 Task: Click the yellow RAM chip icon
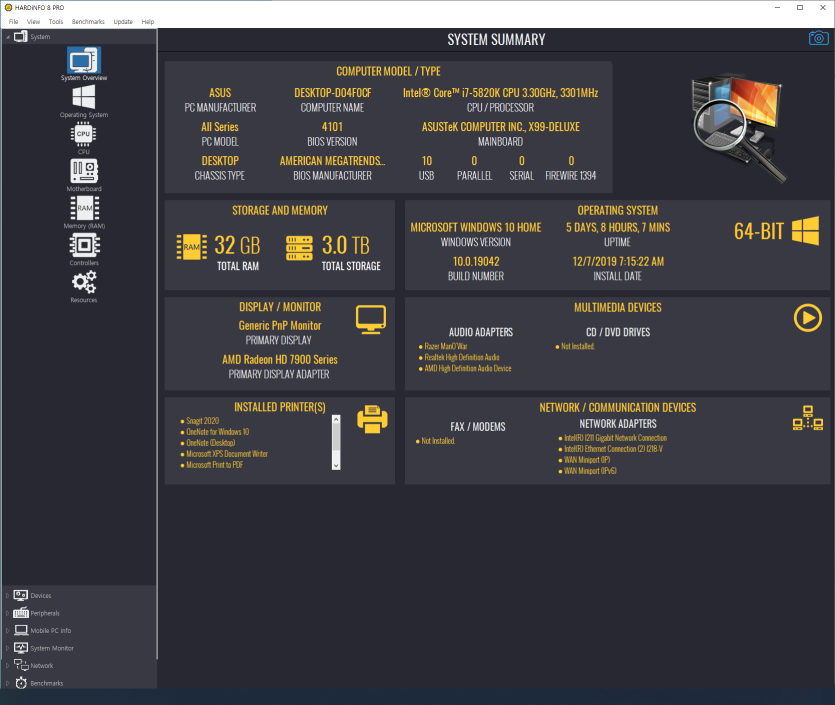pyautogui.click(x=192, y=247)
